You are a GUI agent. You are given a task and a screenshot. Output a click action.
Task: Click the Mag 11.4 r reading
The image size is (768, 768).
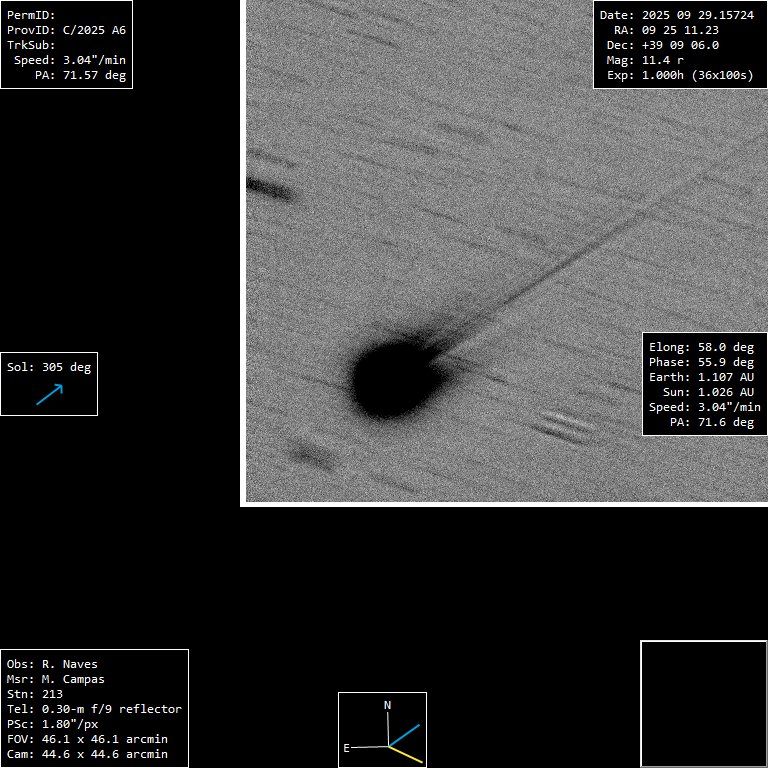point(645,60)
